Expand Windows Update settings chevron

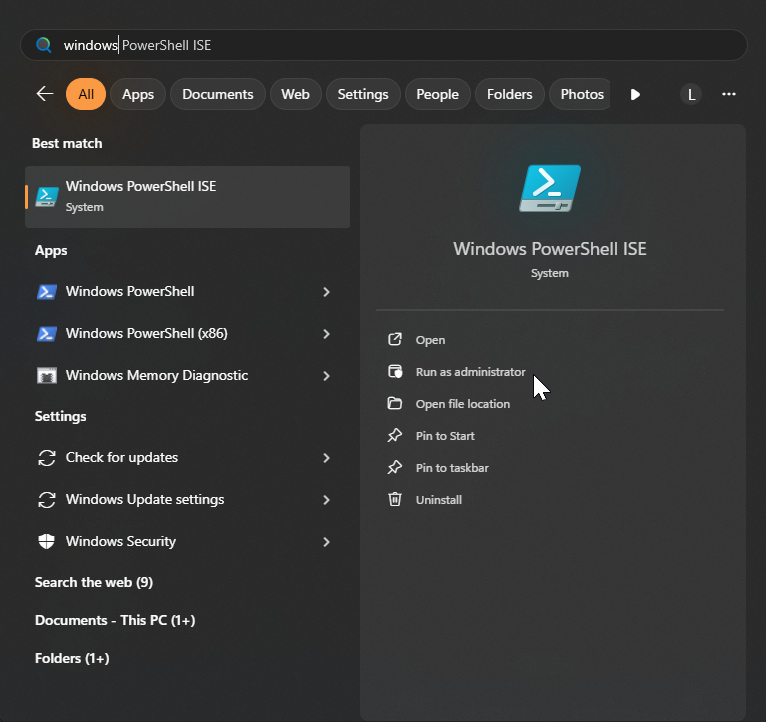tap(326, 500)
